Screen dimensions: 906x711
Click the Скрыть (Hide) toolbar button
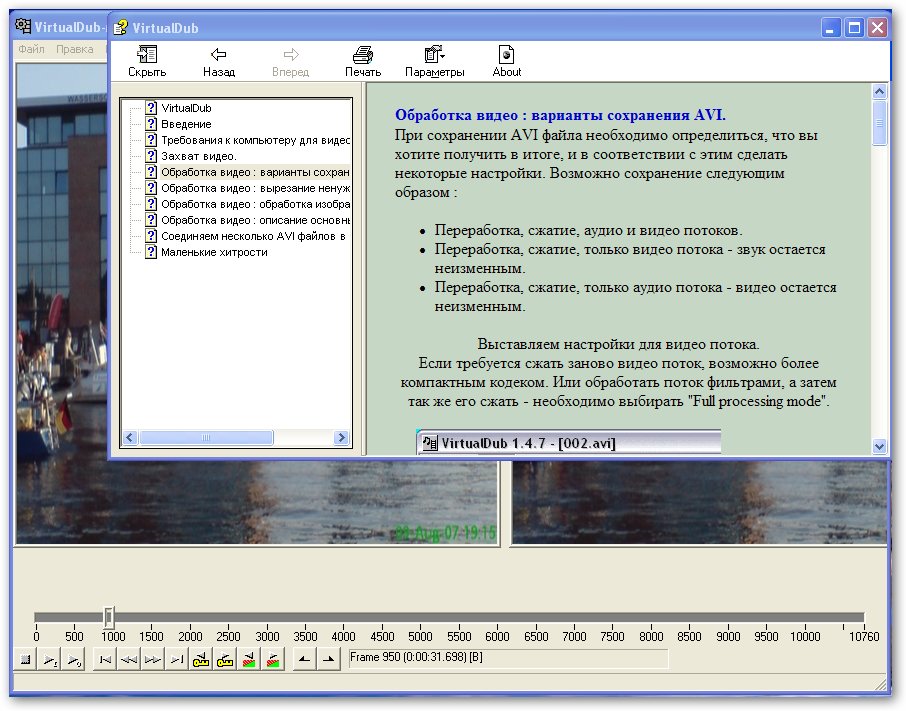pyautogui.click(x=147, y=61)
